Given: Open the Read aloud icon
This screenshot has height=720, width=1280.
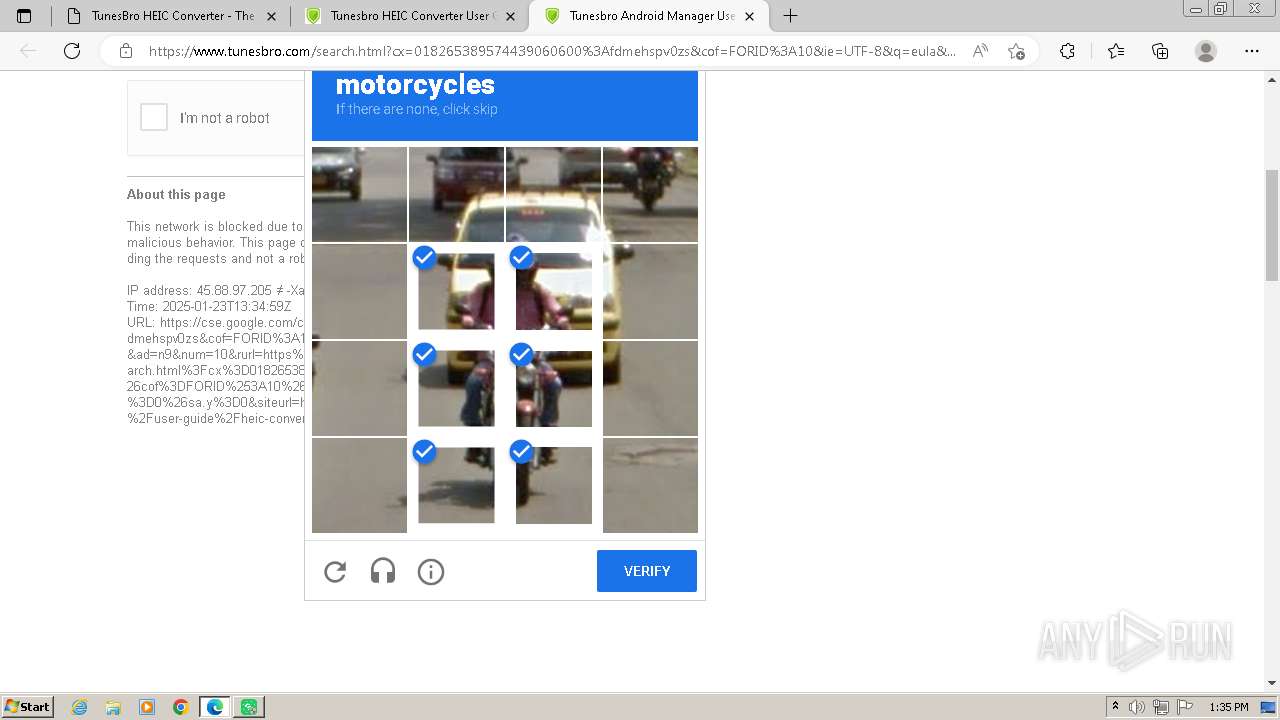Looking at the screenshot, I should coord(980,51).
